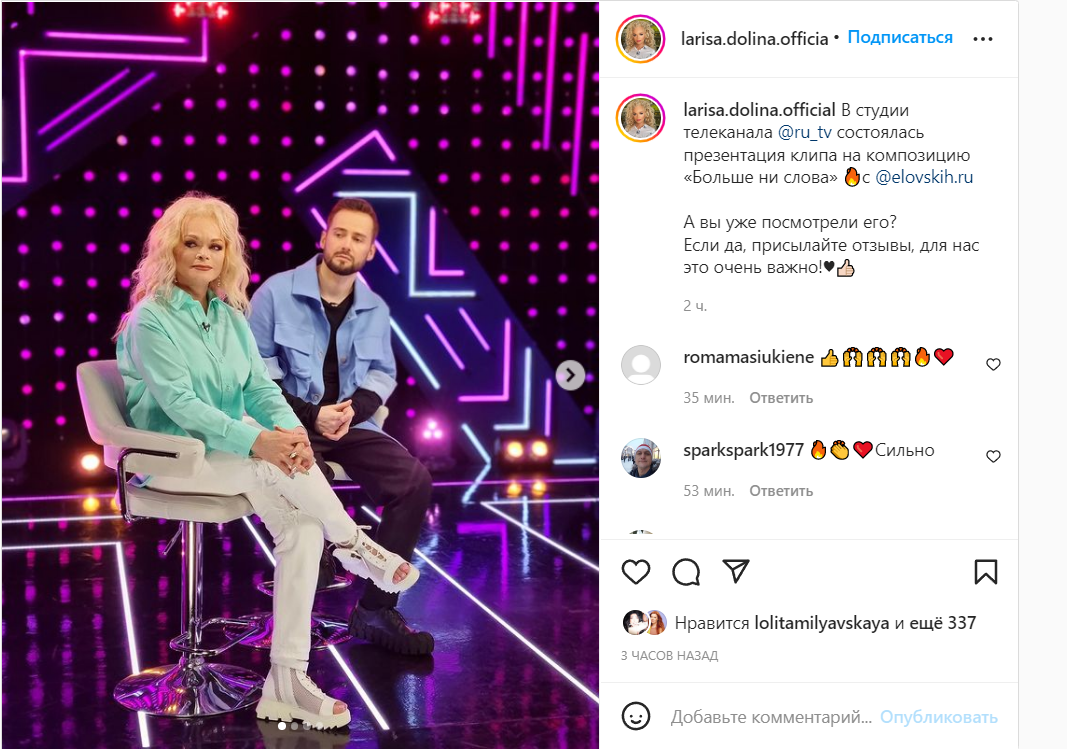Click the Добавьте комментарий input field
The image size is (1067, 749).
coord(771,717)
